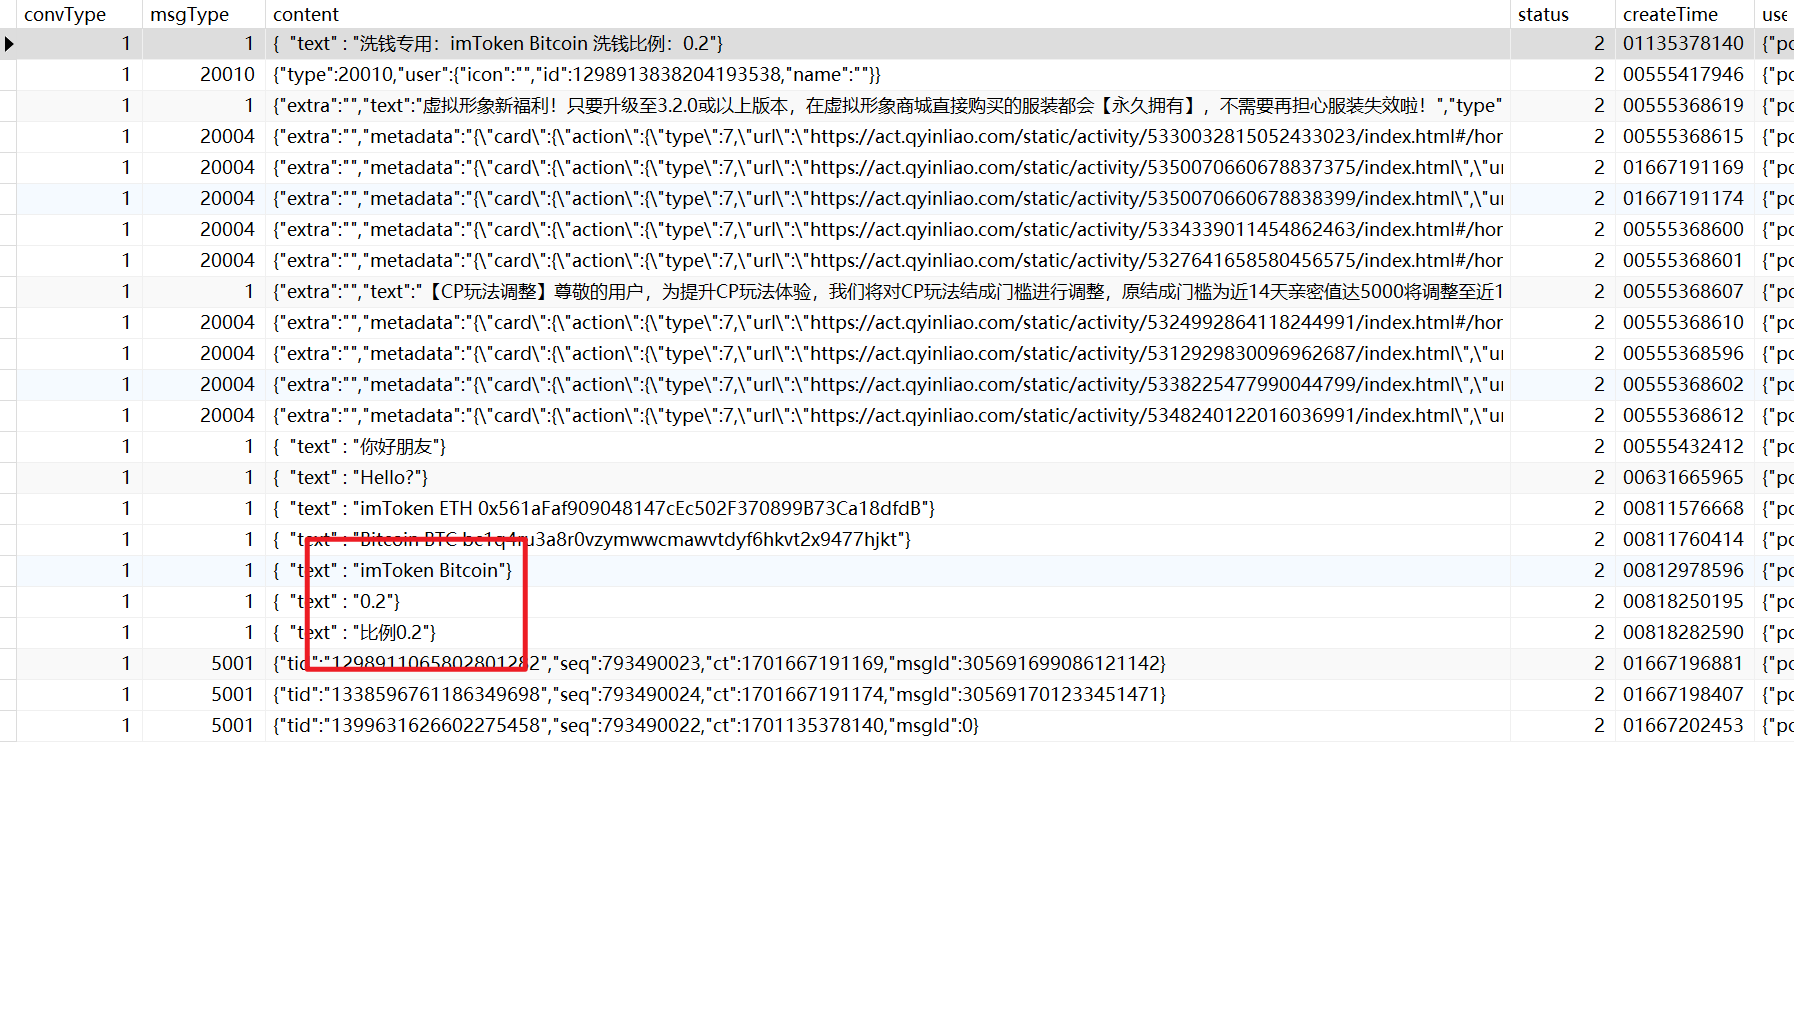Click the content cell reading 你好朋友
The image size is (1794, 1030).
(887, 446)
